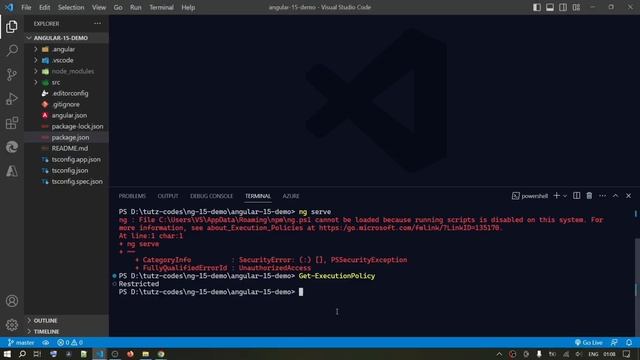Image resolution: width=640 pixels, height=360 pixels.
Task: Open Windows taskbar search
Action: (22, 354)
